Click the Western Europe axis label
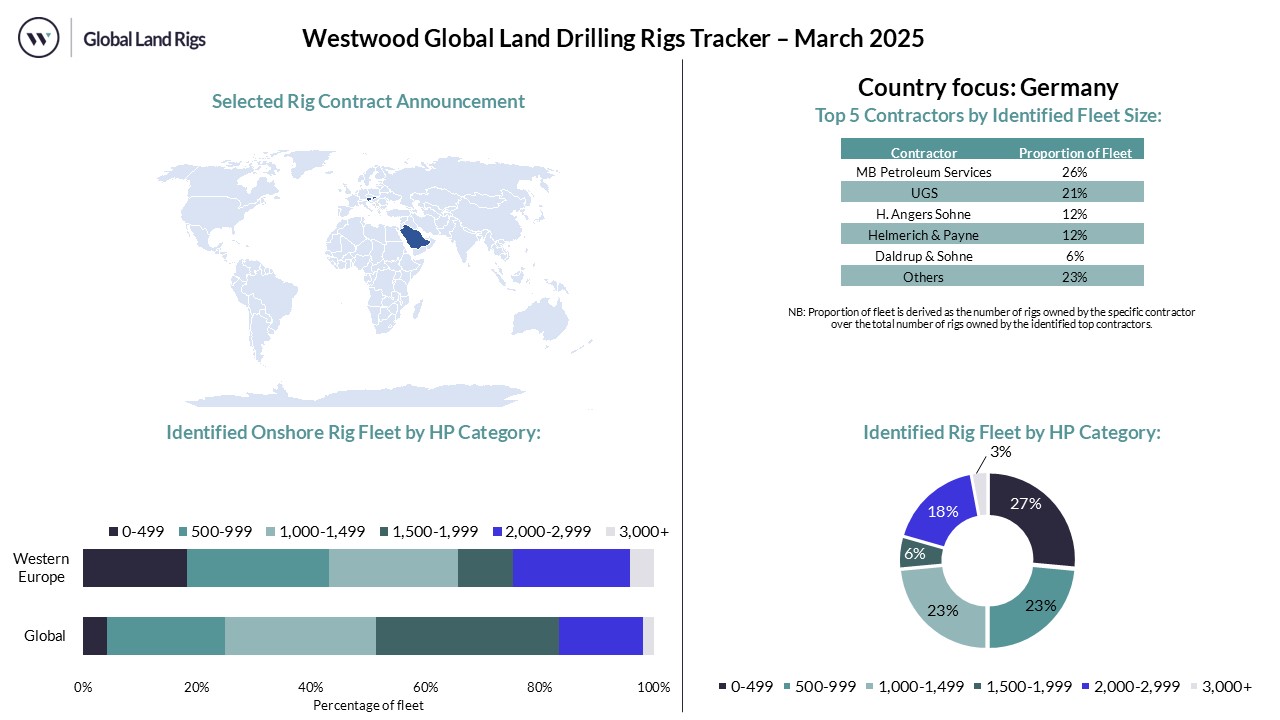1280x720 pixels. (x=40, y=568)
